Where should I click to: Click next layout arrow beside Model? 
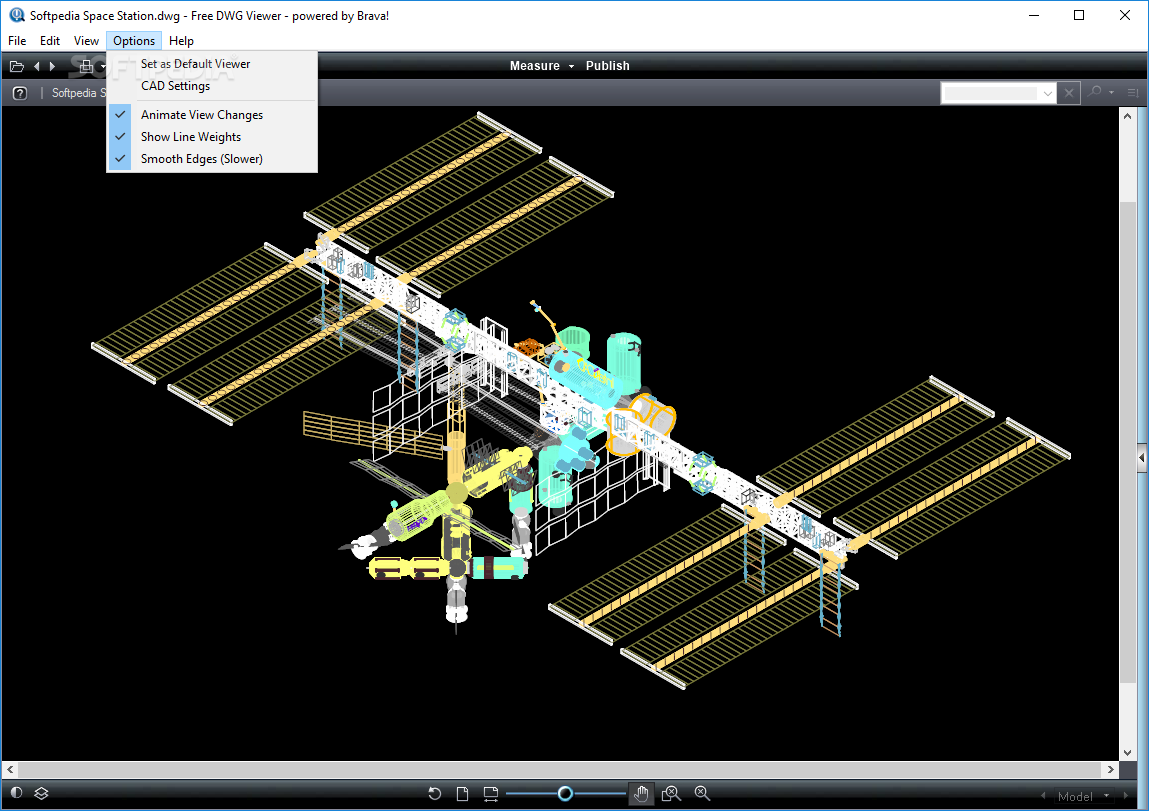1126,796
